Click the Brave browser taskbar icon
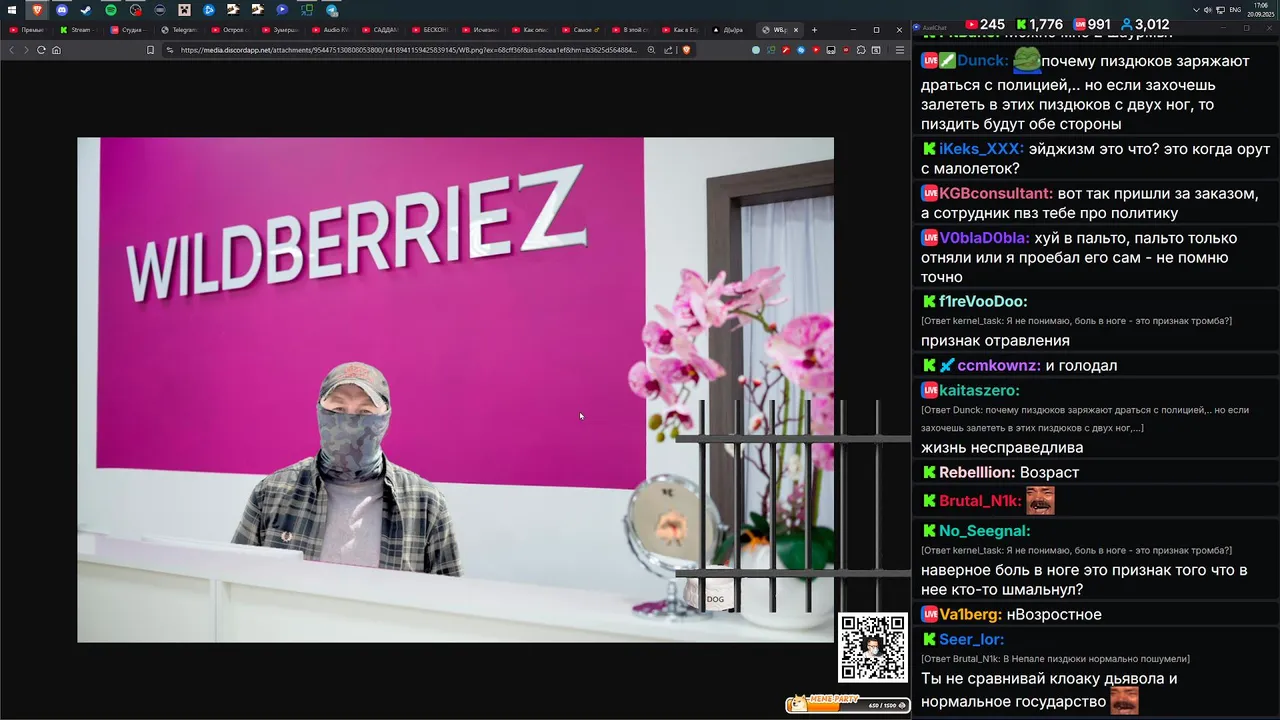 pos(37,10)
